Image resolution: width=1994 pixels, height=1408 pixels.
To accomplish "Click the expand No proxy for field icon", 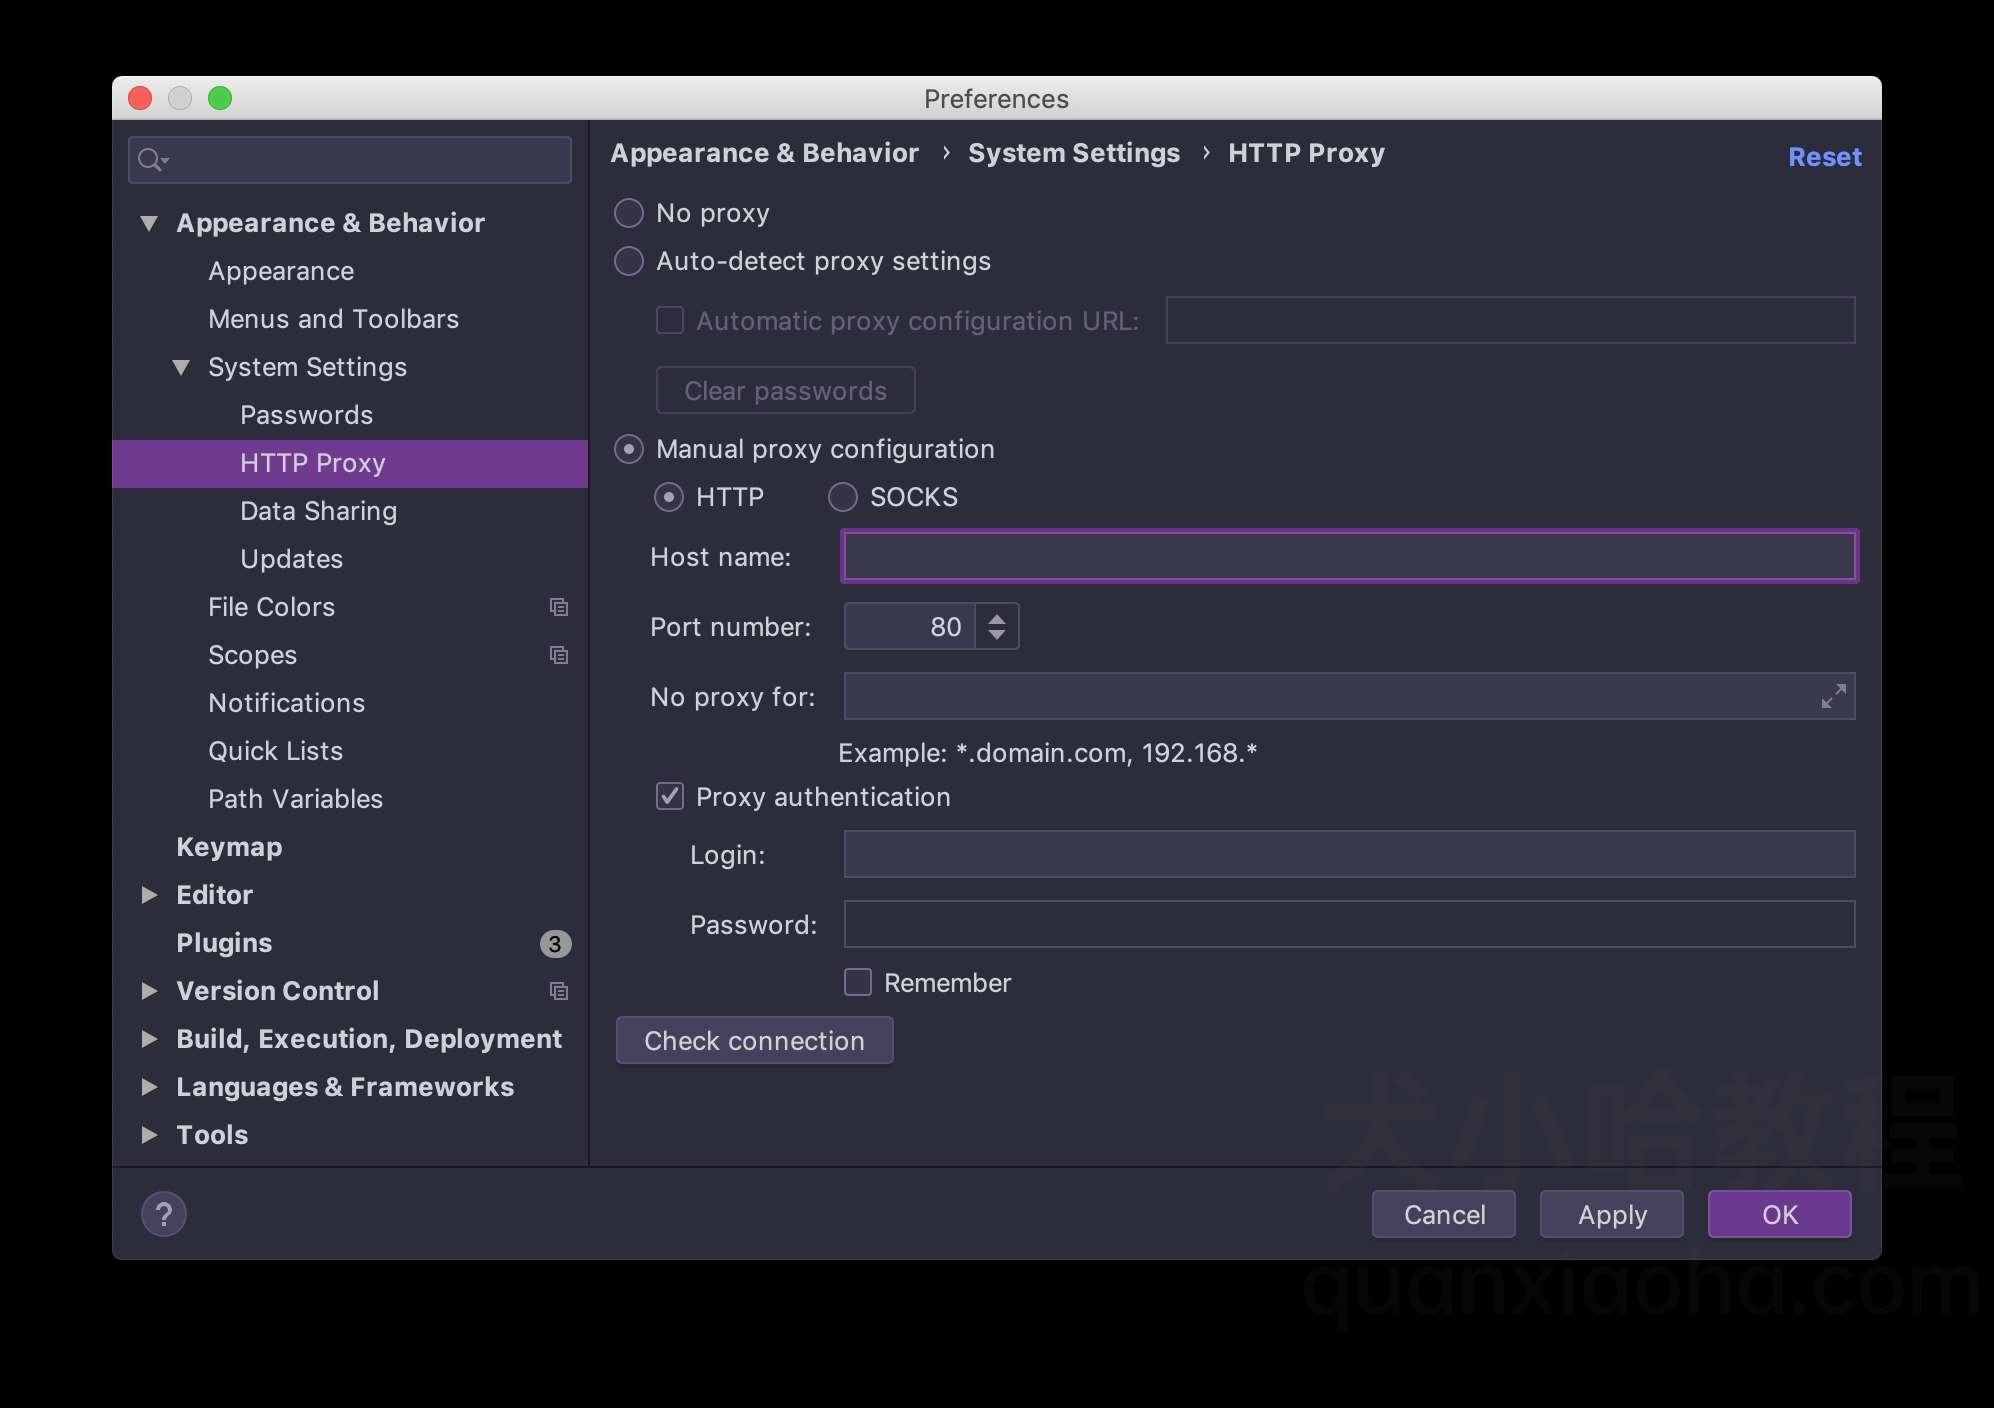I will pyautogui.click(x=1833, y=696).
